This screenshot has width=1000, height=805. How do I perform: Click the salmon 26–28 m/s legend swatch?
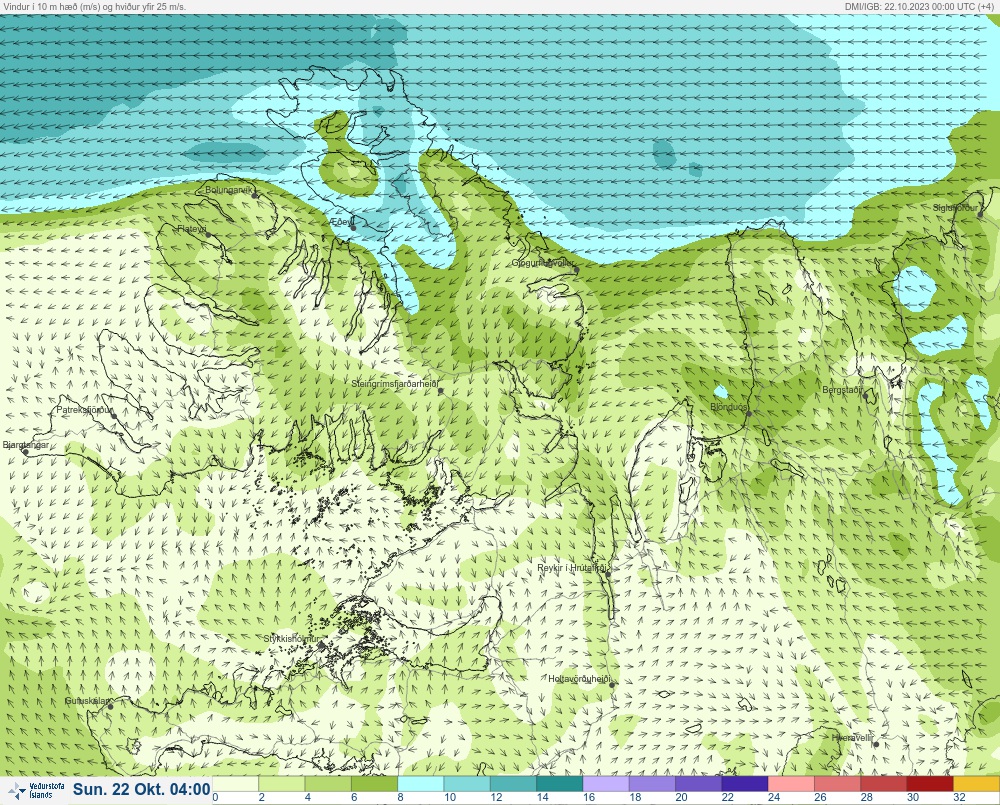point(837,784)
